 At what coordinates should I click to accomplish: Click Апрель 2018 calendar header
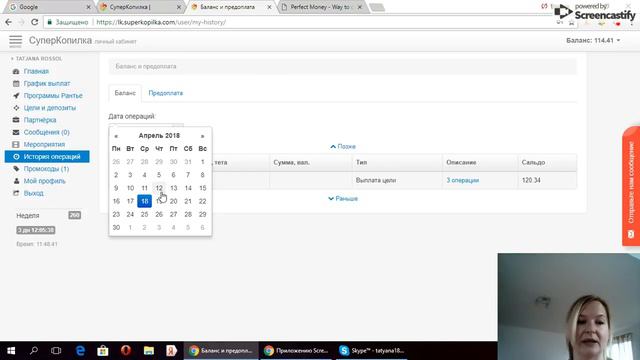tap(159, 136)
